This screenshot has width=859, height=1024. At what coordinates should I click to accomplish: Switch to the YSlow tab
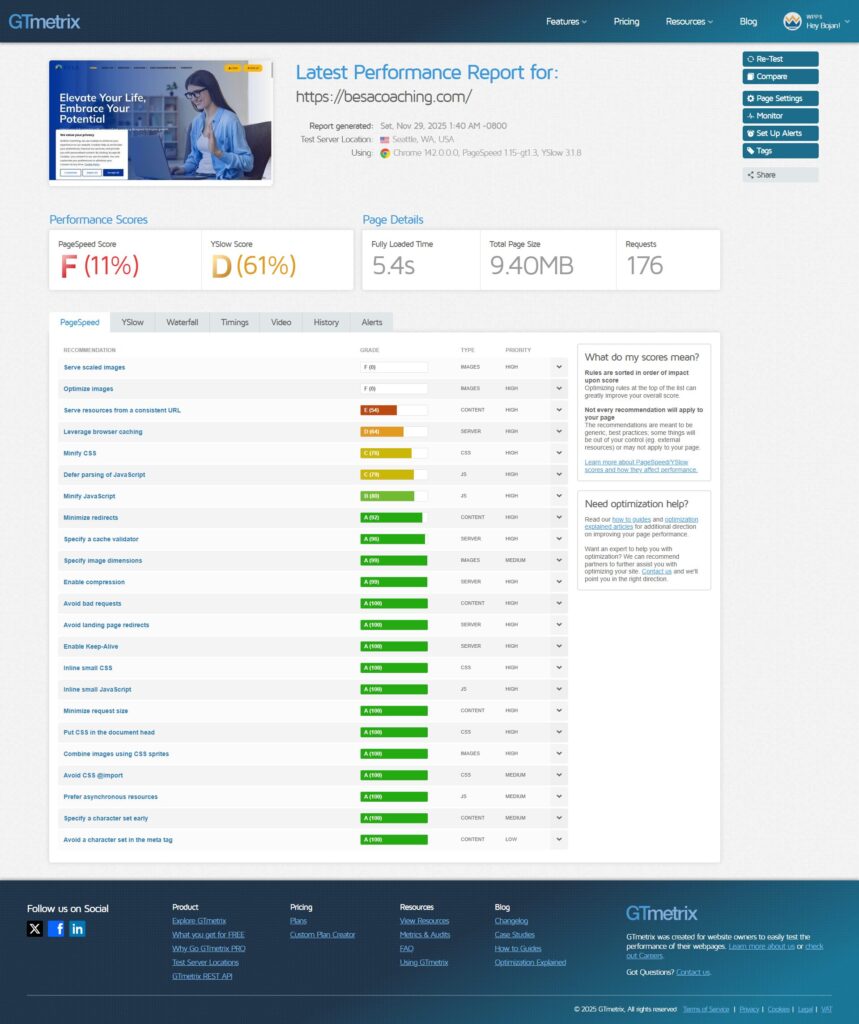point(133,322)
